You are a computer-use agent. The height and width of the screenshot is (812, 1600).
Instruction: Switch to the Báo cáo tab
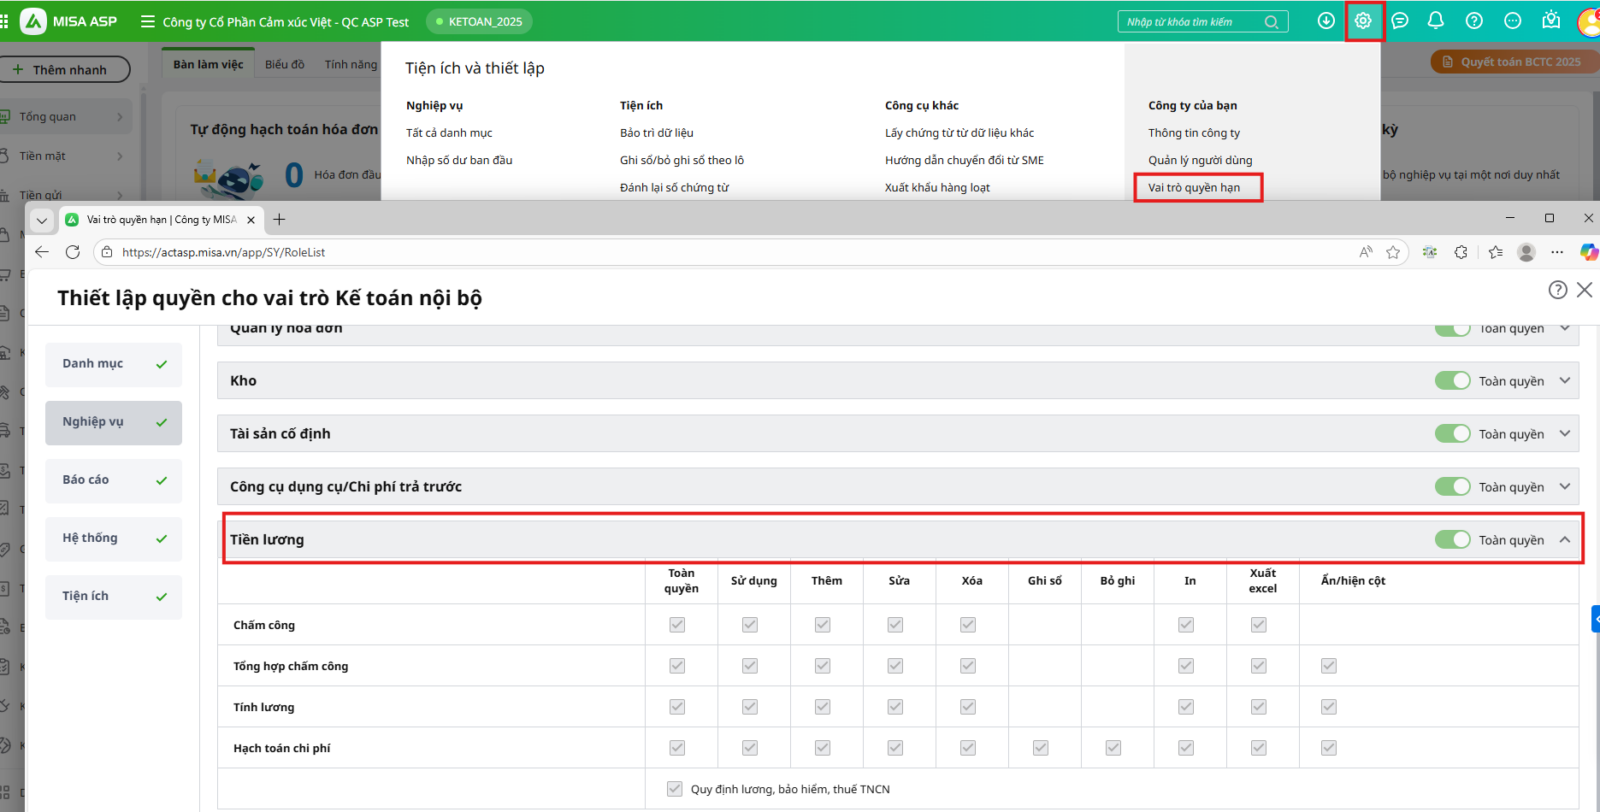coord(113,480)
